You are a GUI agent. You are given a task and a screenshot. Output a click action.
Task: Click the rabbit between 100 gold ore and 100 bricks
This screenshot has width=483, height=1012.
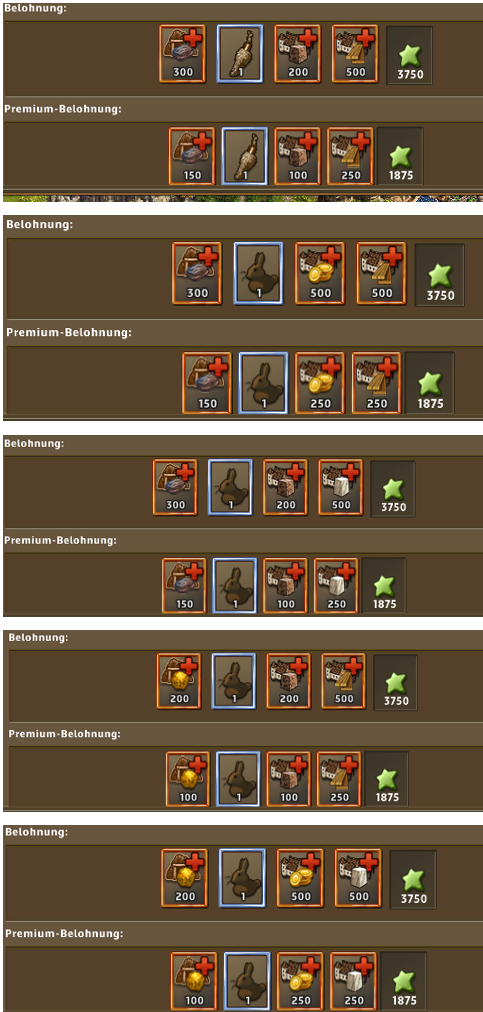click(238, 779)
